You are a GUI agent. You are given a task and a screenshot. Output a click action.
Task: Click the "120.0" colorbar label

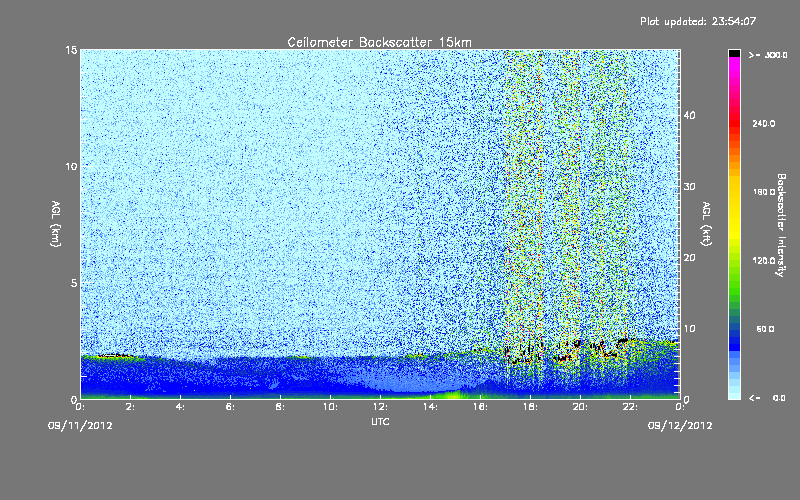click(x=764, y=260)
